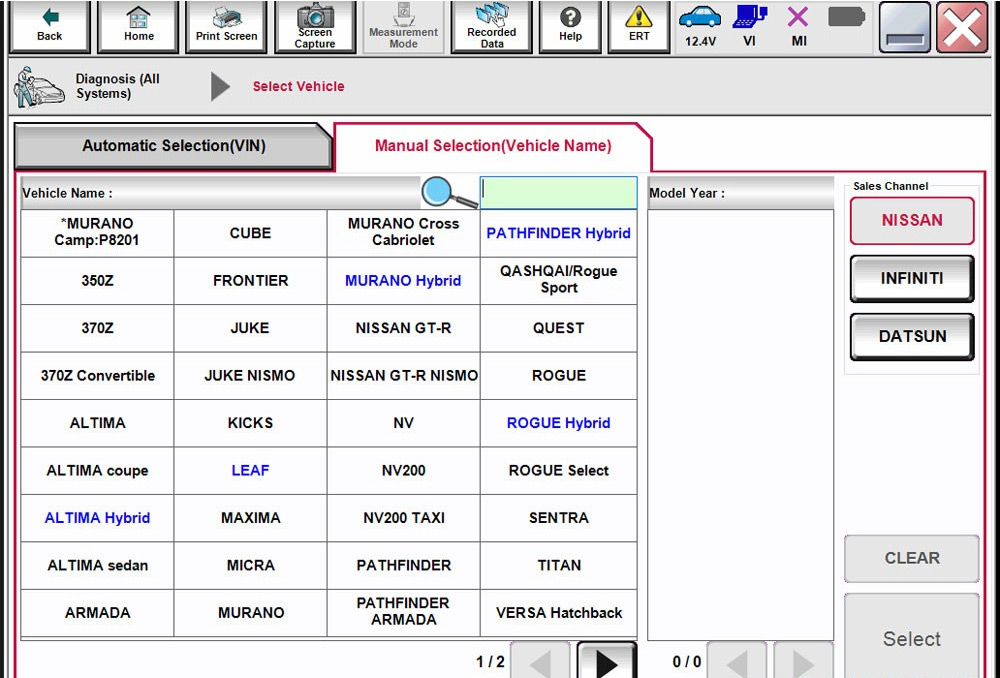Open Measurement Mode

point(403,27)
